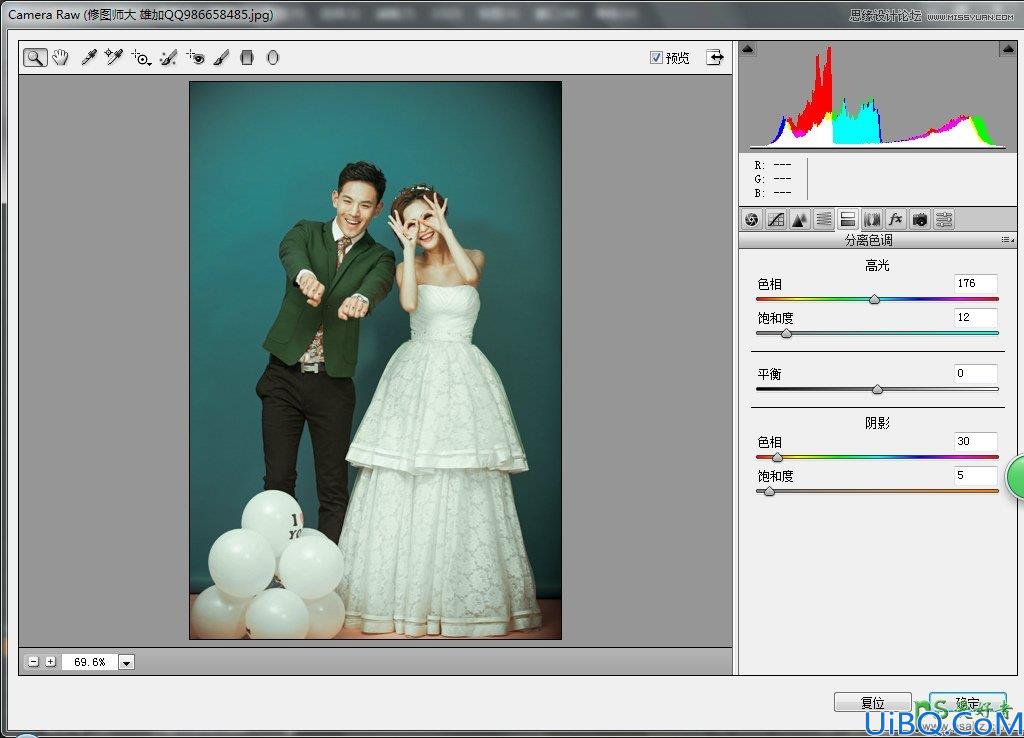Select the Color Sampler tool
The image size is (1024, 738).
(114, 57)
